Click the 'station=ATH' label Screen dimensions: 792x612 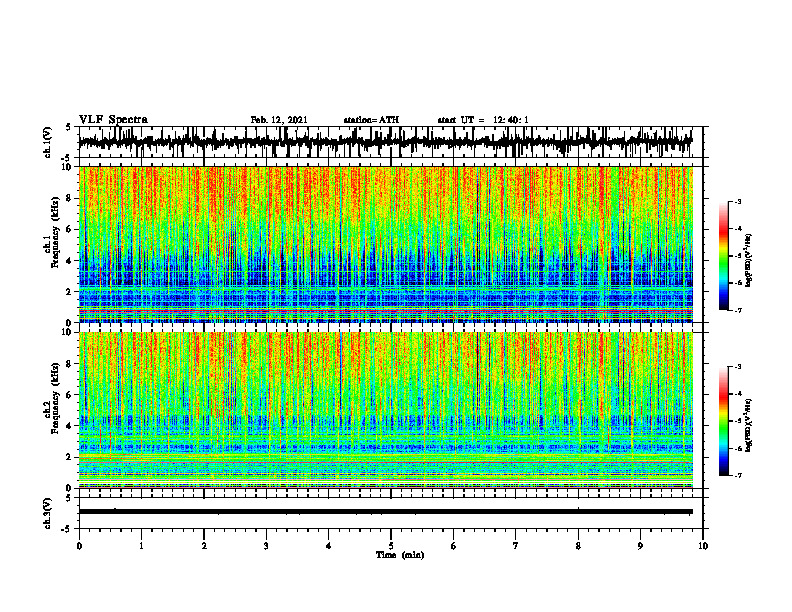pyautogui.click(x=371, y=120)
